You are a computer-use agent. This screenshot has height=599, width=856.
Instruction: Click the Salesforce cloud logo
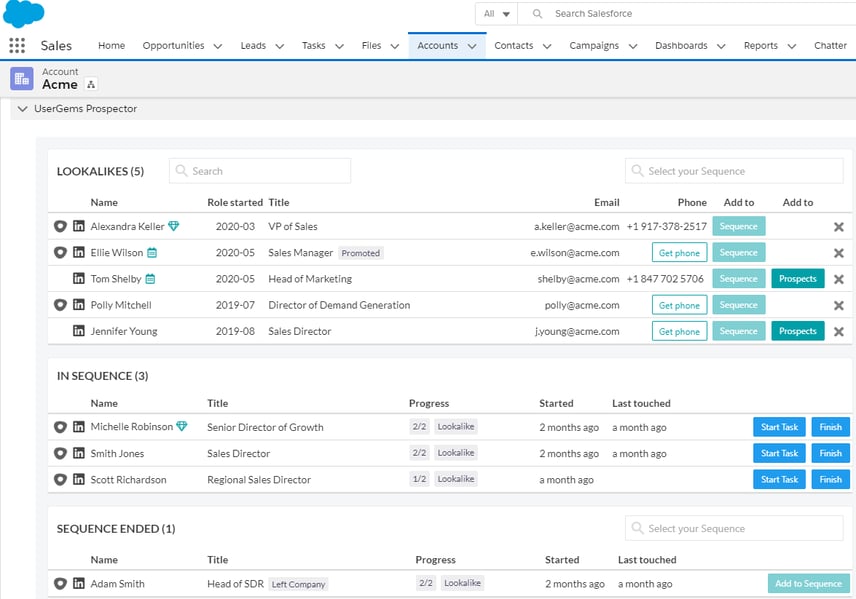click(x=23, y=13)
